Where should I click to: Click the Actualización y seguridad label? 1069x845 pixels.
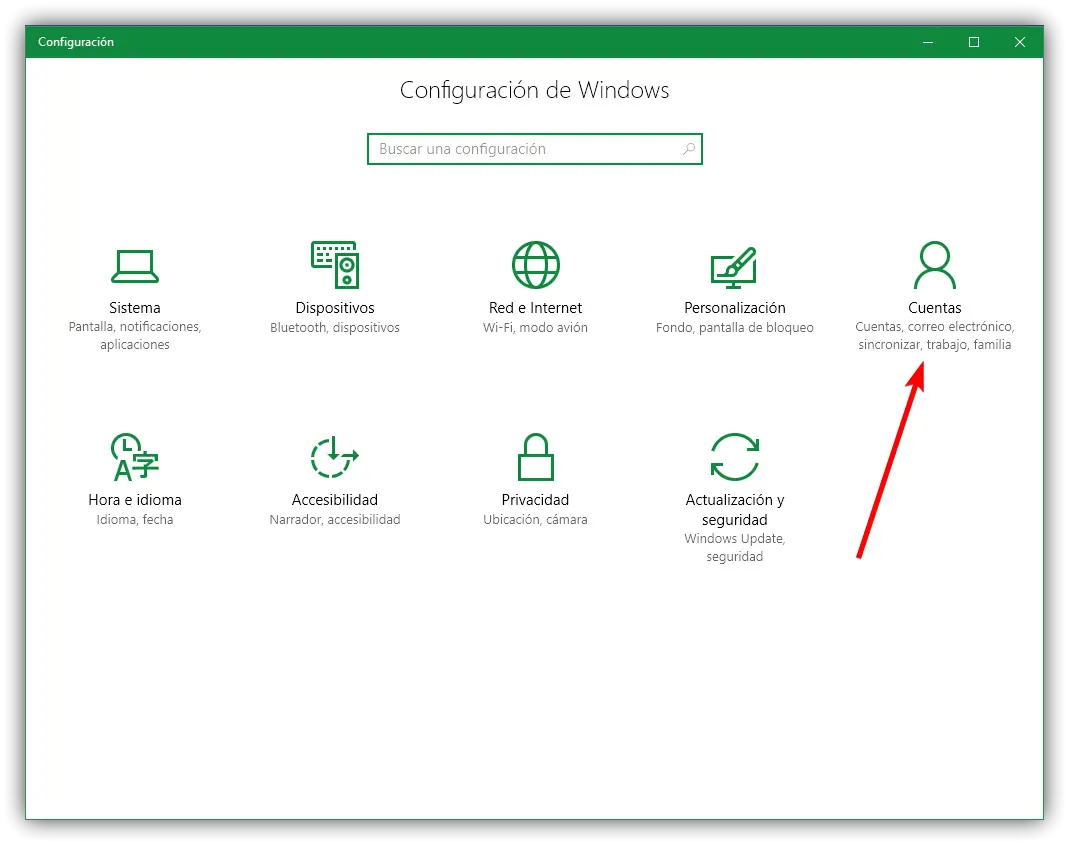coord(734,509)
